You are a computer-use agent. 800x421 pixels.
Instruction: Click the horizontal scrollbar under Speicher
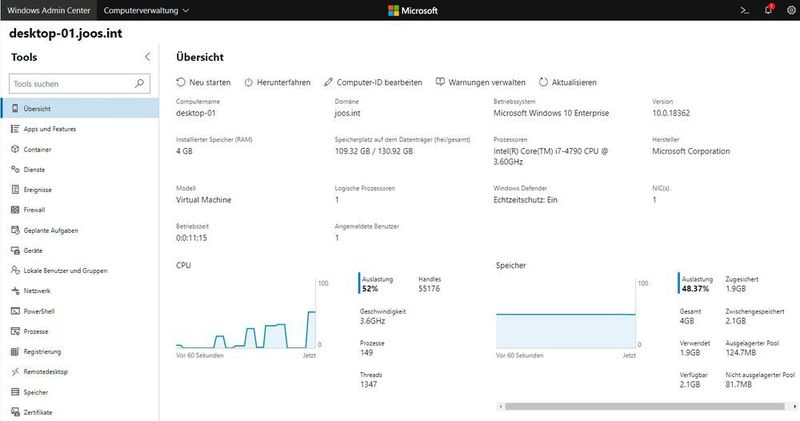pos(644,406)
